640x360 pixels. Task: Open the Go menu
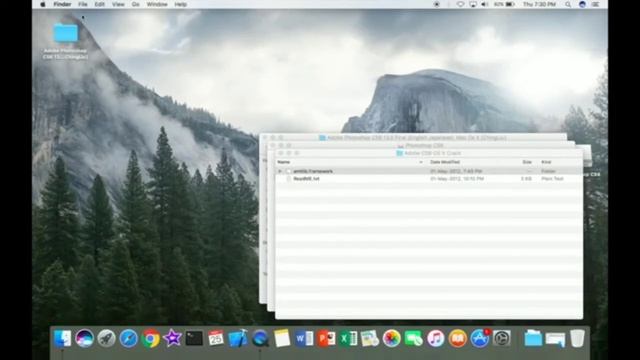point(136,4)
